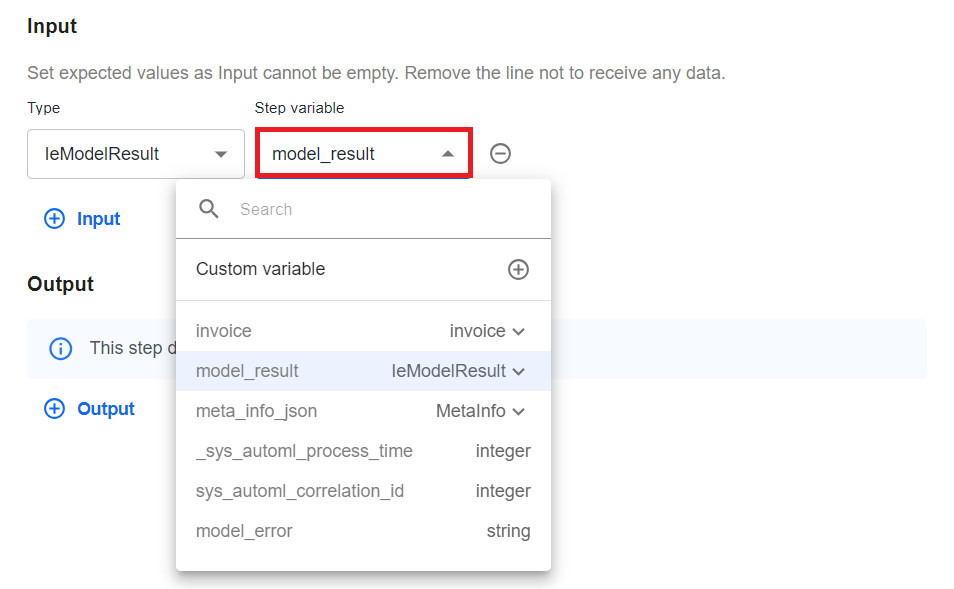Choose _sys_automl_process_time variable
The image size is (954, 589).
[363, 451]
